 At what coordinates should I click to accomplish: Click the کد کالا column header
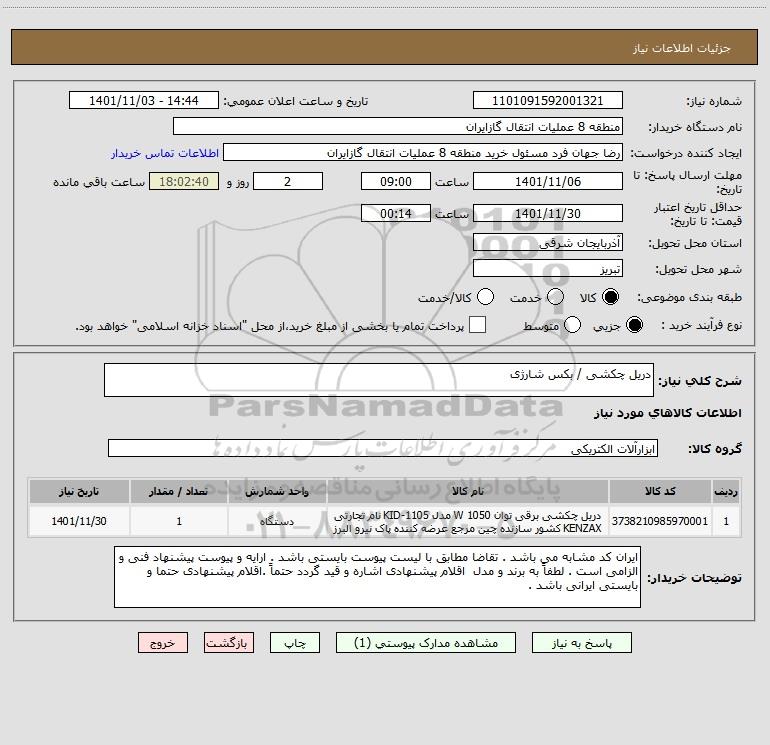[660, 491]
